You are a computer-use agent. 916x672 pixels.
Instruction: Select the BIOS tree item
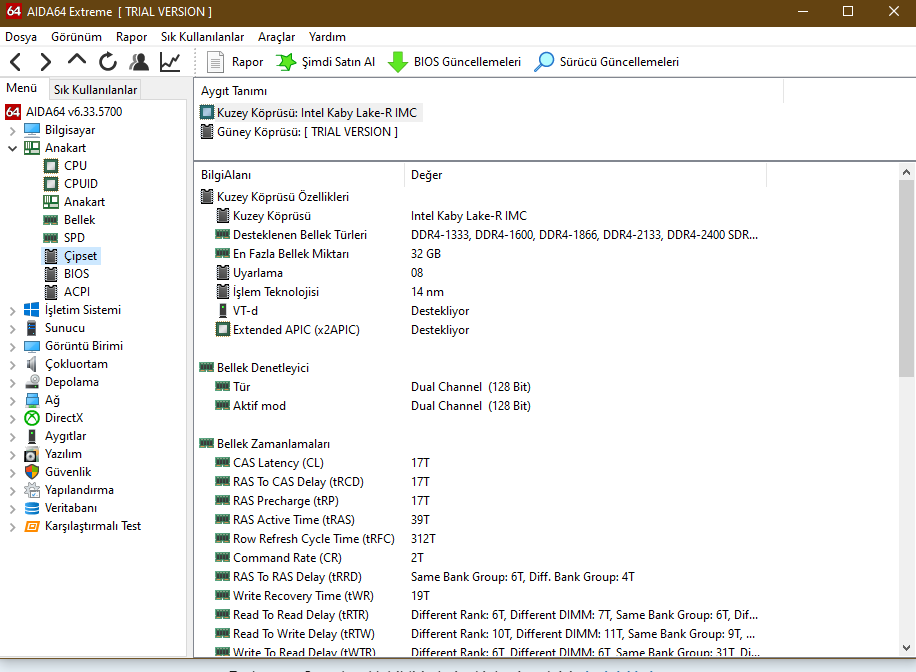tap(77, 273)
